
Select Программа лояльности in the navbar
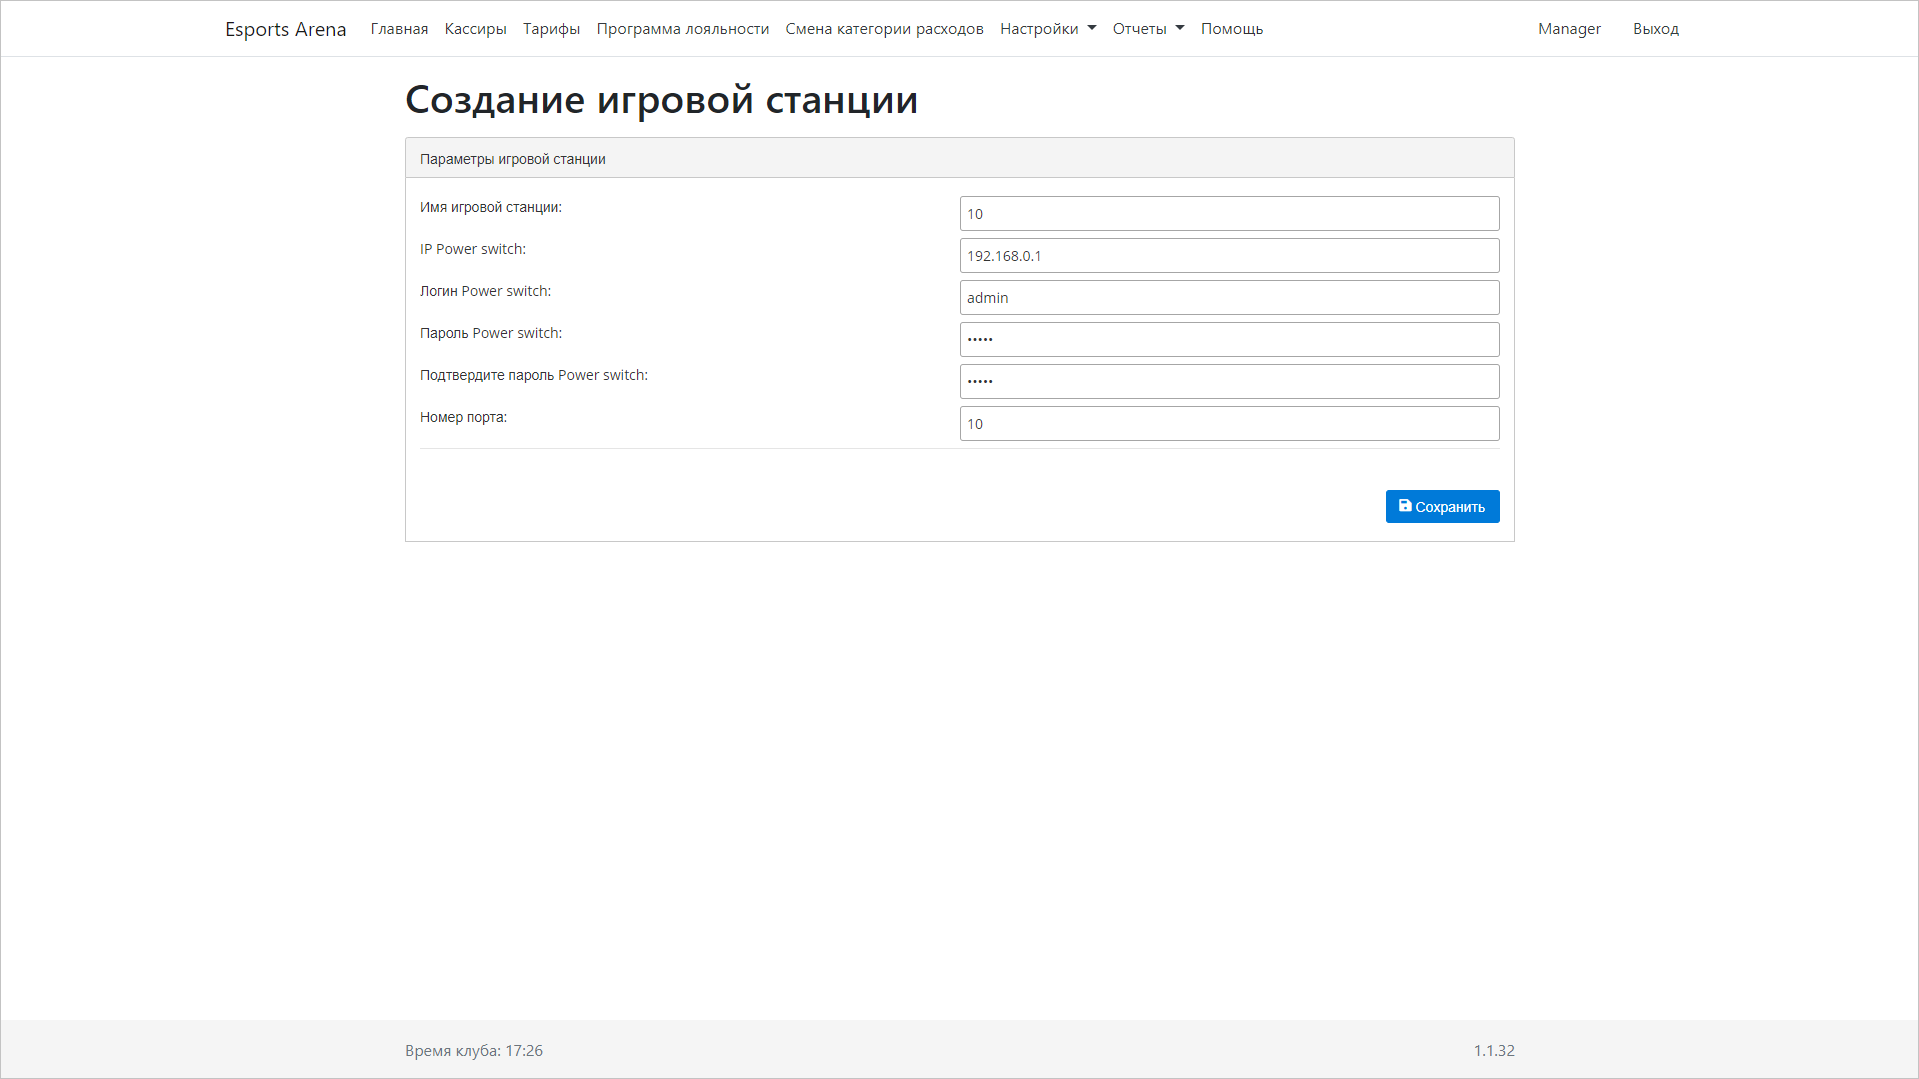(x=682, y=29)
